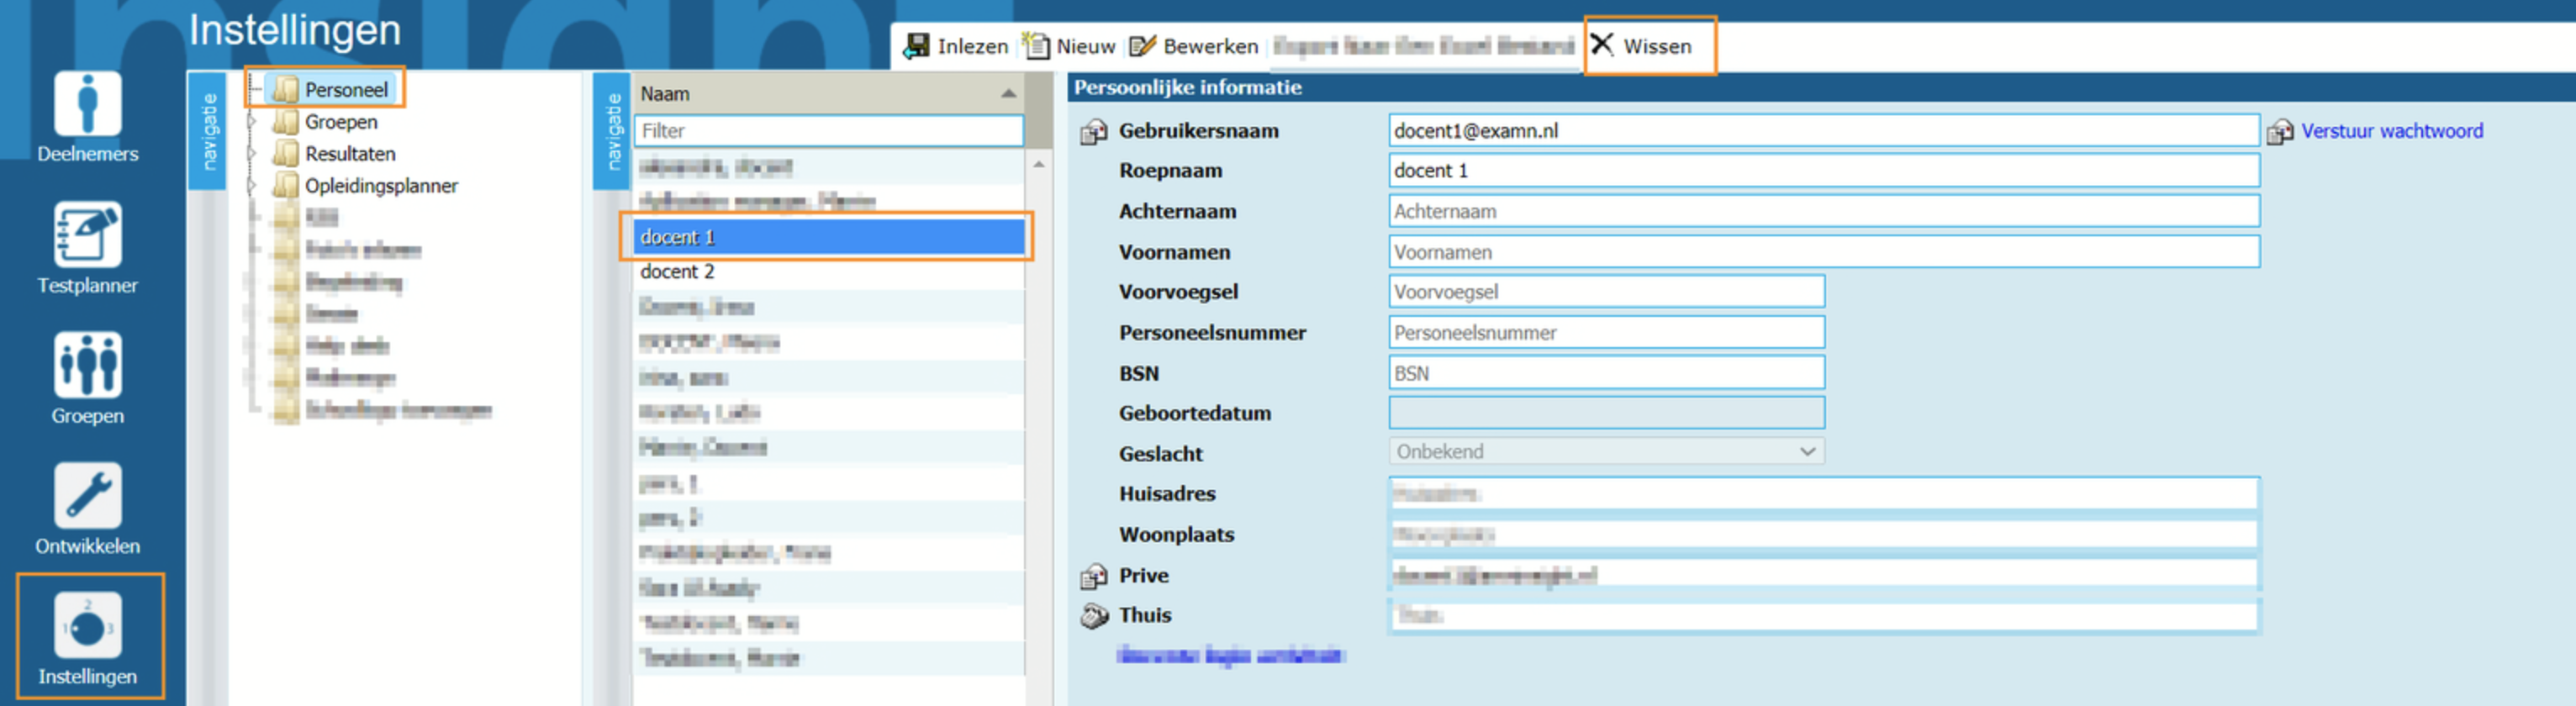Create new entry with Nieuw
This screenshot has width=2576, height=706.
click(x=1069, y=46)
